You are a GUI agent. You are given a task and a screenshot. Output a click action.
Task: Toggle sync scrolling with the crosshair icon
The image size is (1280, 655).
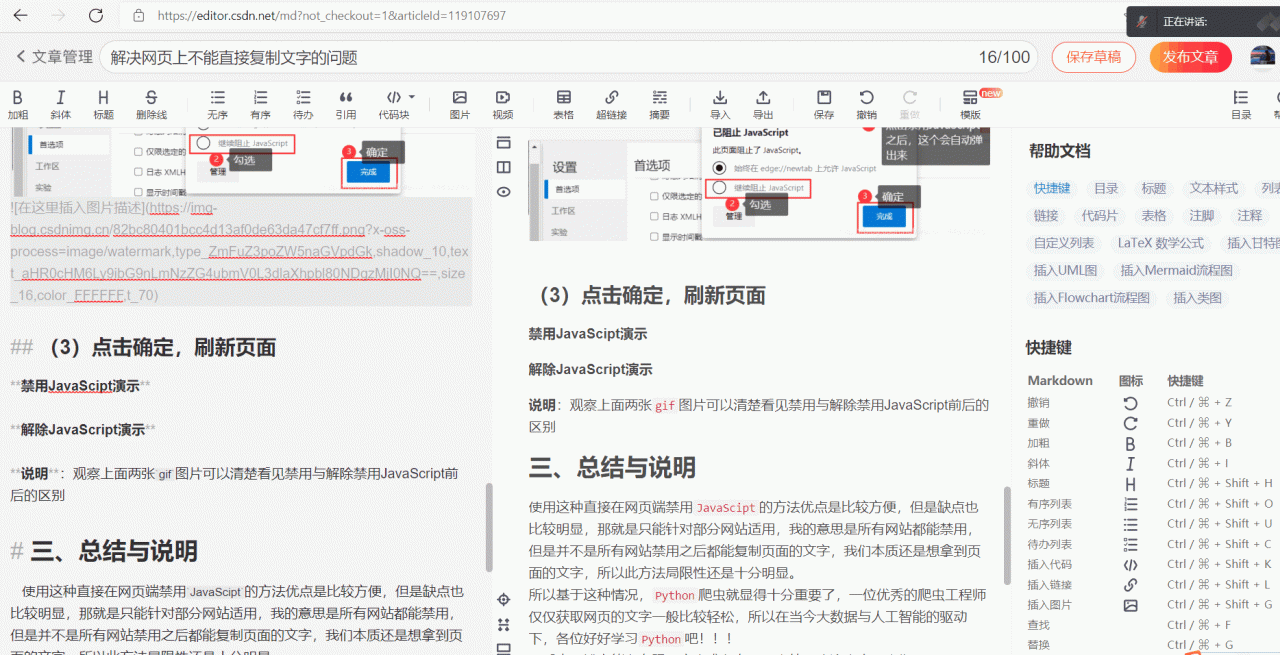click(x=504, y=599)
